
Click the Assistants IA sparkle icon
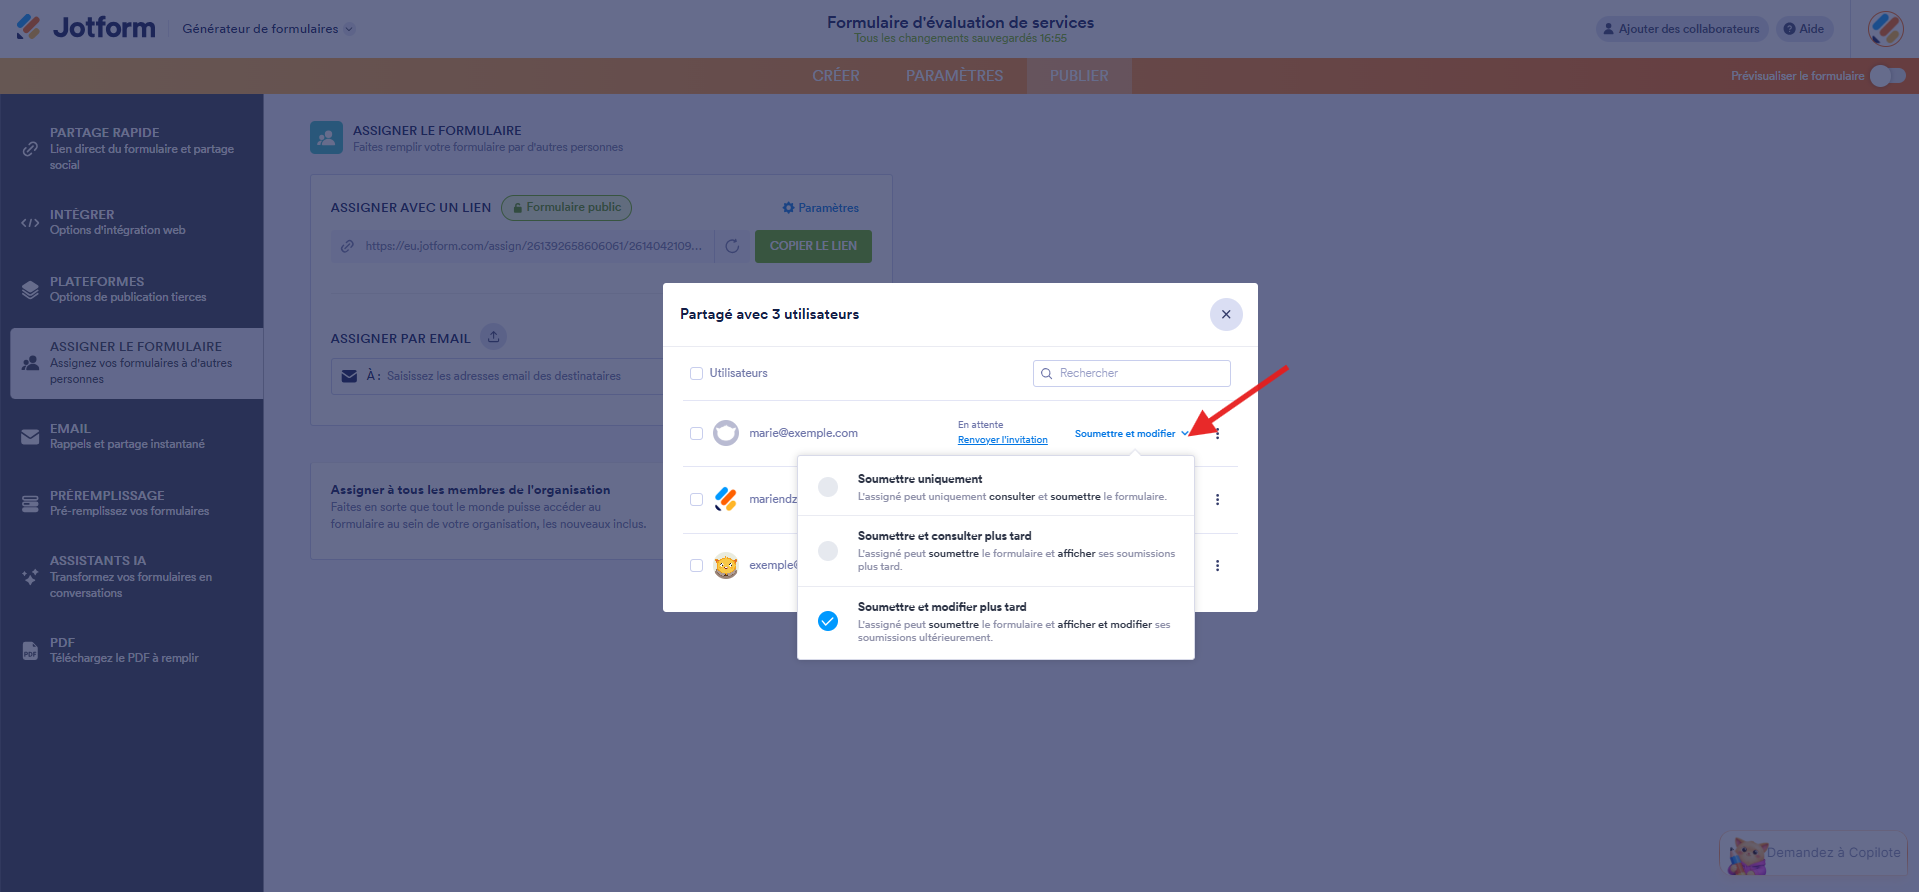click(x=30, y=577)
